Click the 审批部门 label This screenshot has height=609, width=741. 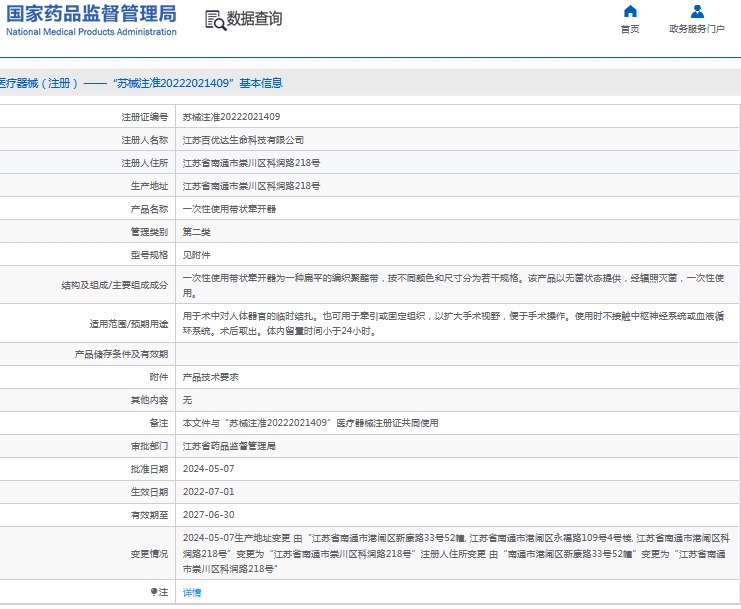point(149,446)
